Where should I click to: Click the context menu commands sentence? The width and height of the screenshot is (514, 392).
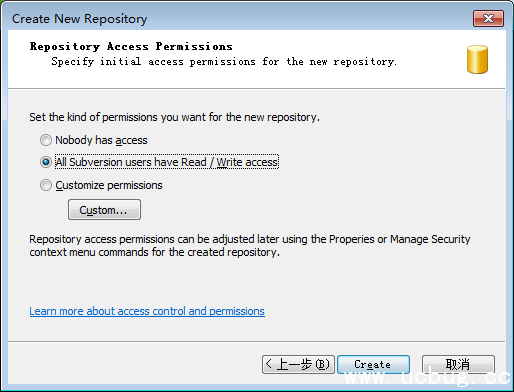(x=154, y=252)
